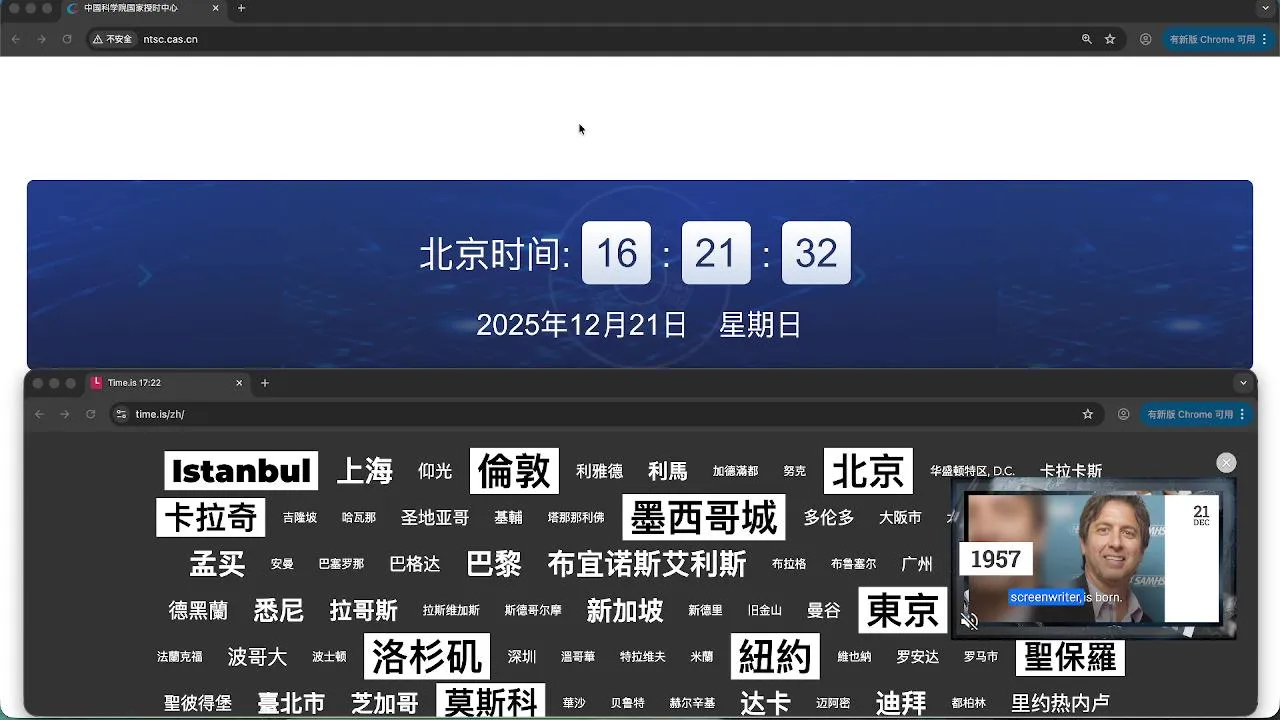
Task: Bookmark the ntsc.cas.cn page with the star
Action: point(1110,39)
